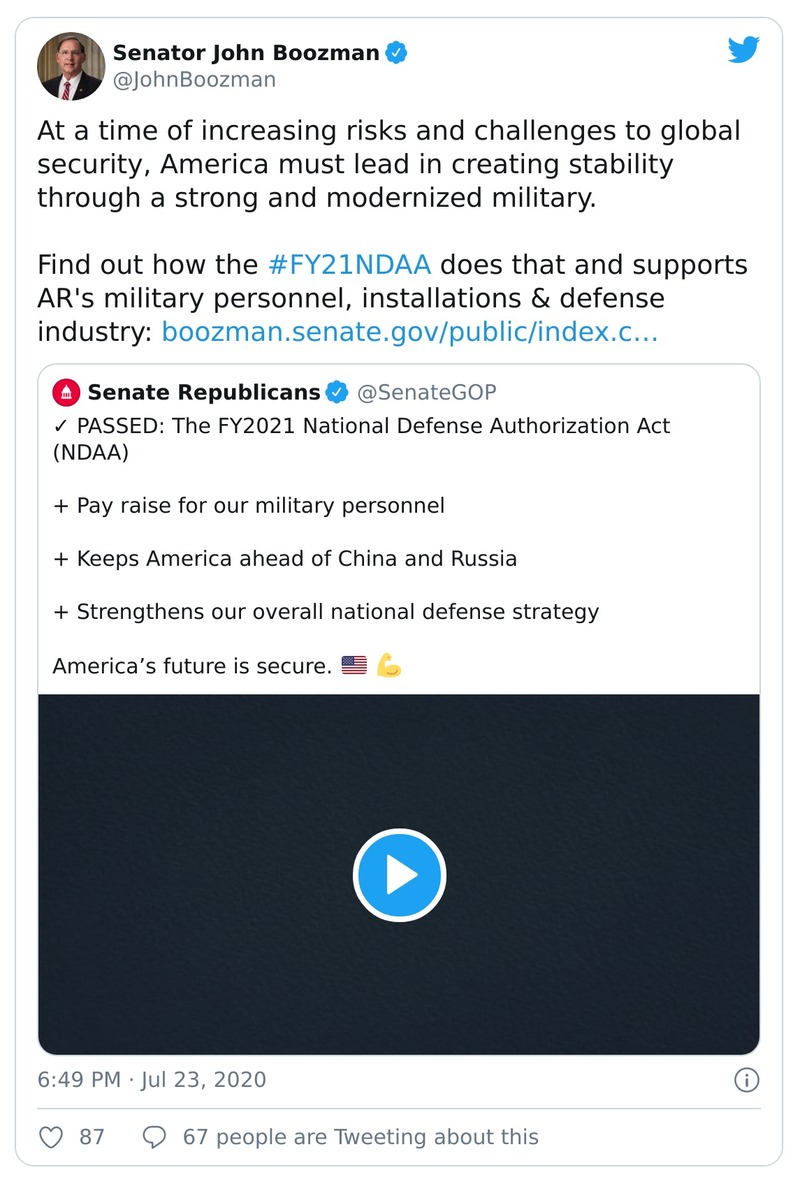Open the #FY21NDAA hashtag
This screenshot has height=1191, width=800.
(x=350, y=265)
